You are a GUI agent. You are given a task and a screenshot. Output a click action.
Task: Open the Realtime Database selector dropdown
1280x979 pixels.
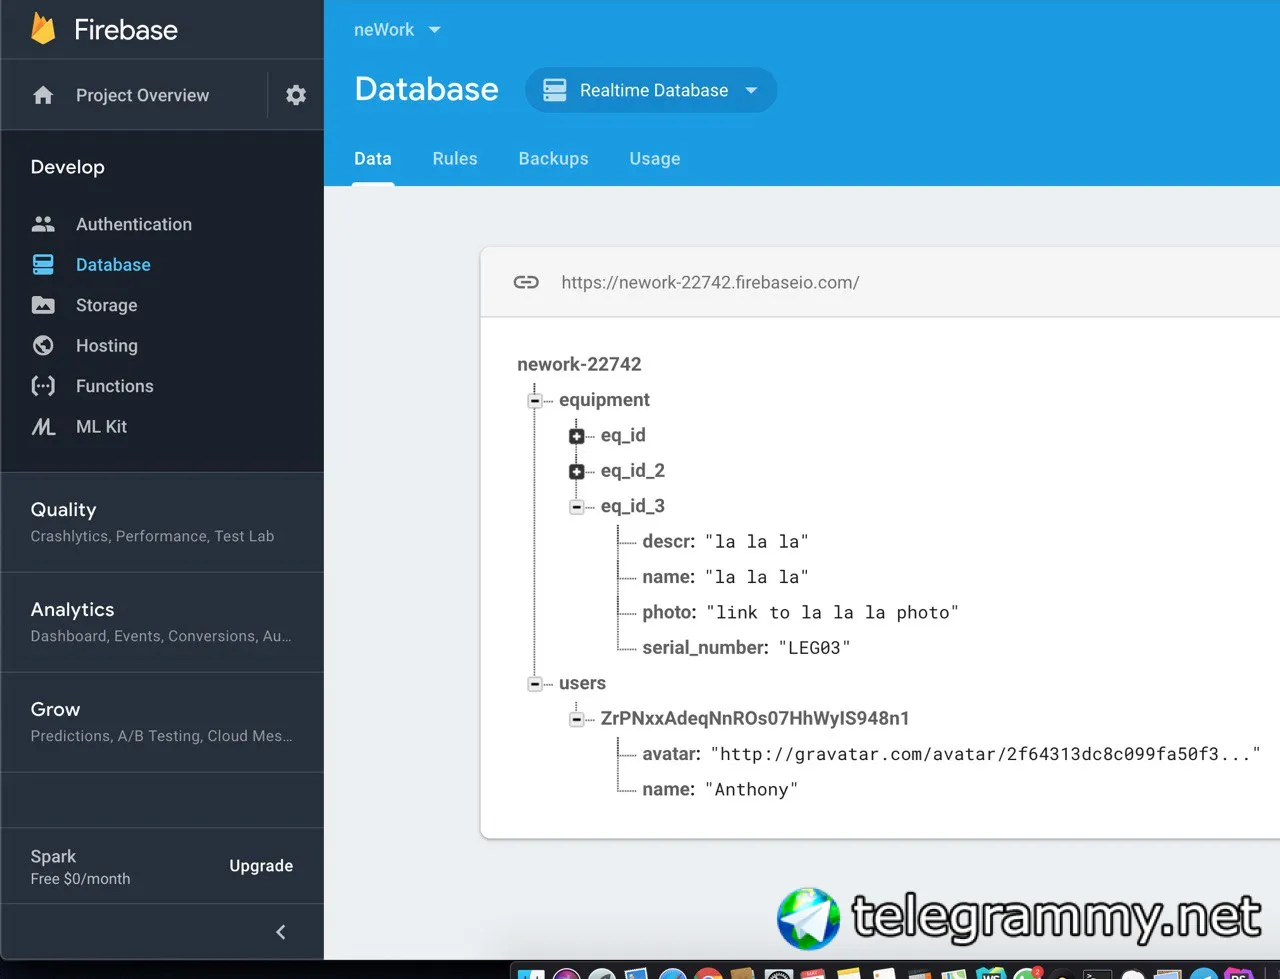point(651,90)
